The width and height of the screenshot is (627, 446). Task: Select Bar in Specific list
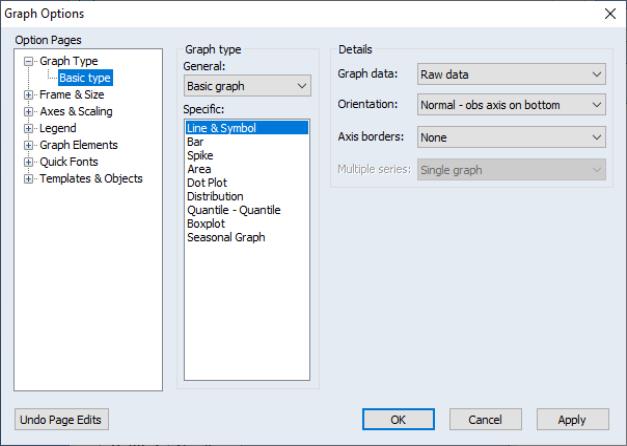(195, 142)
